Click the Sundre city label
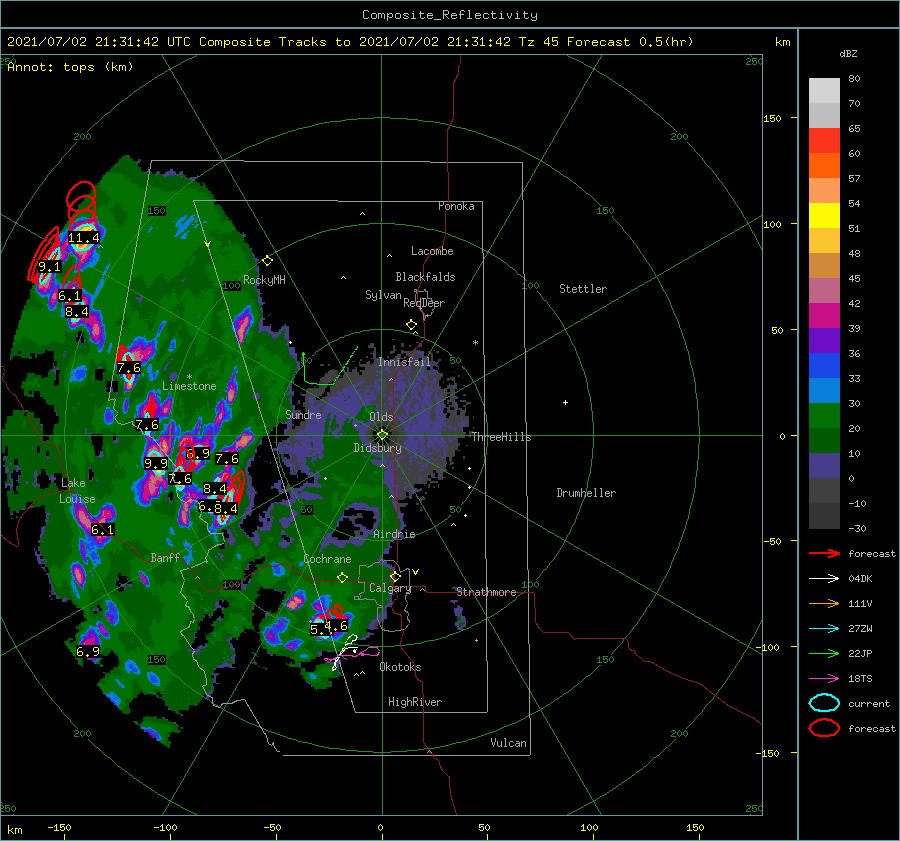Screen dimensions: 900x841 (303, 415)
